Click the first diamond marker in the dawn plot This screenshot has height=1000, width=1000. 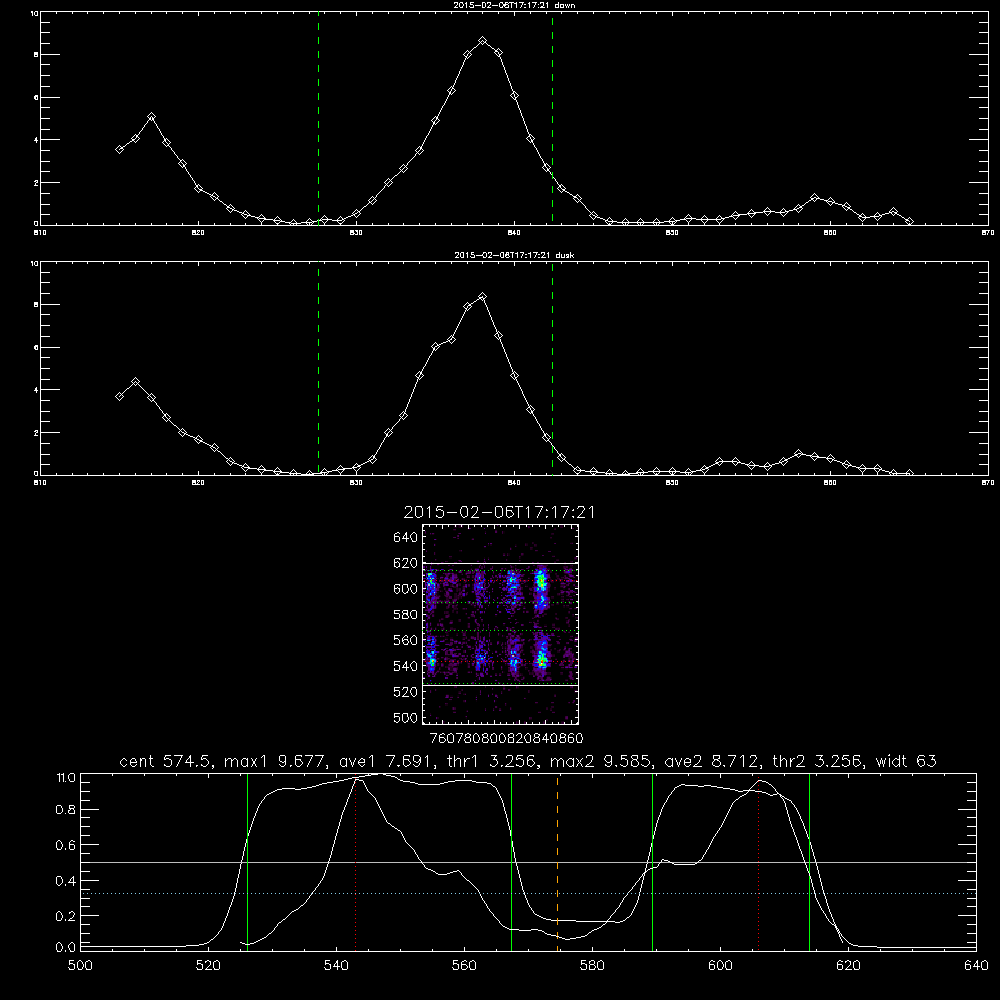119,149
